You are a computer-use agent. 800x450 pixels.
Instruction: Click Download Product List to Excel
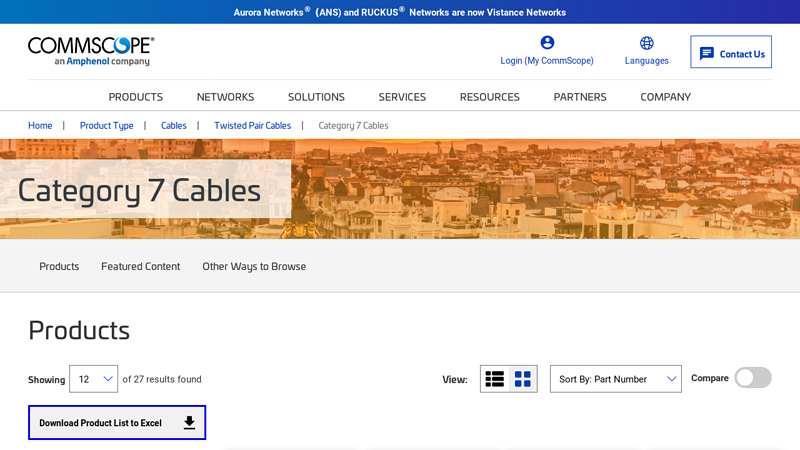click(117, 422)
